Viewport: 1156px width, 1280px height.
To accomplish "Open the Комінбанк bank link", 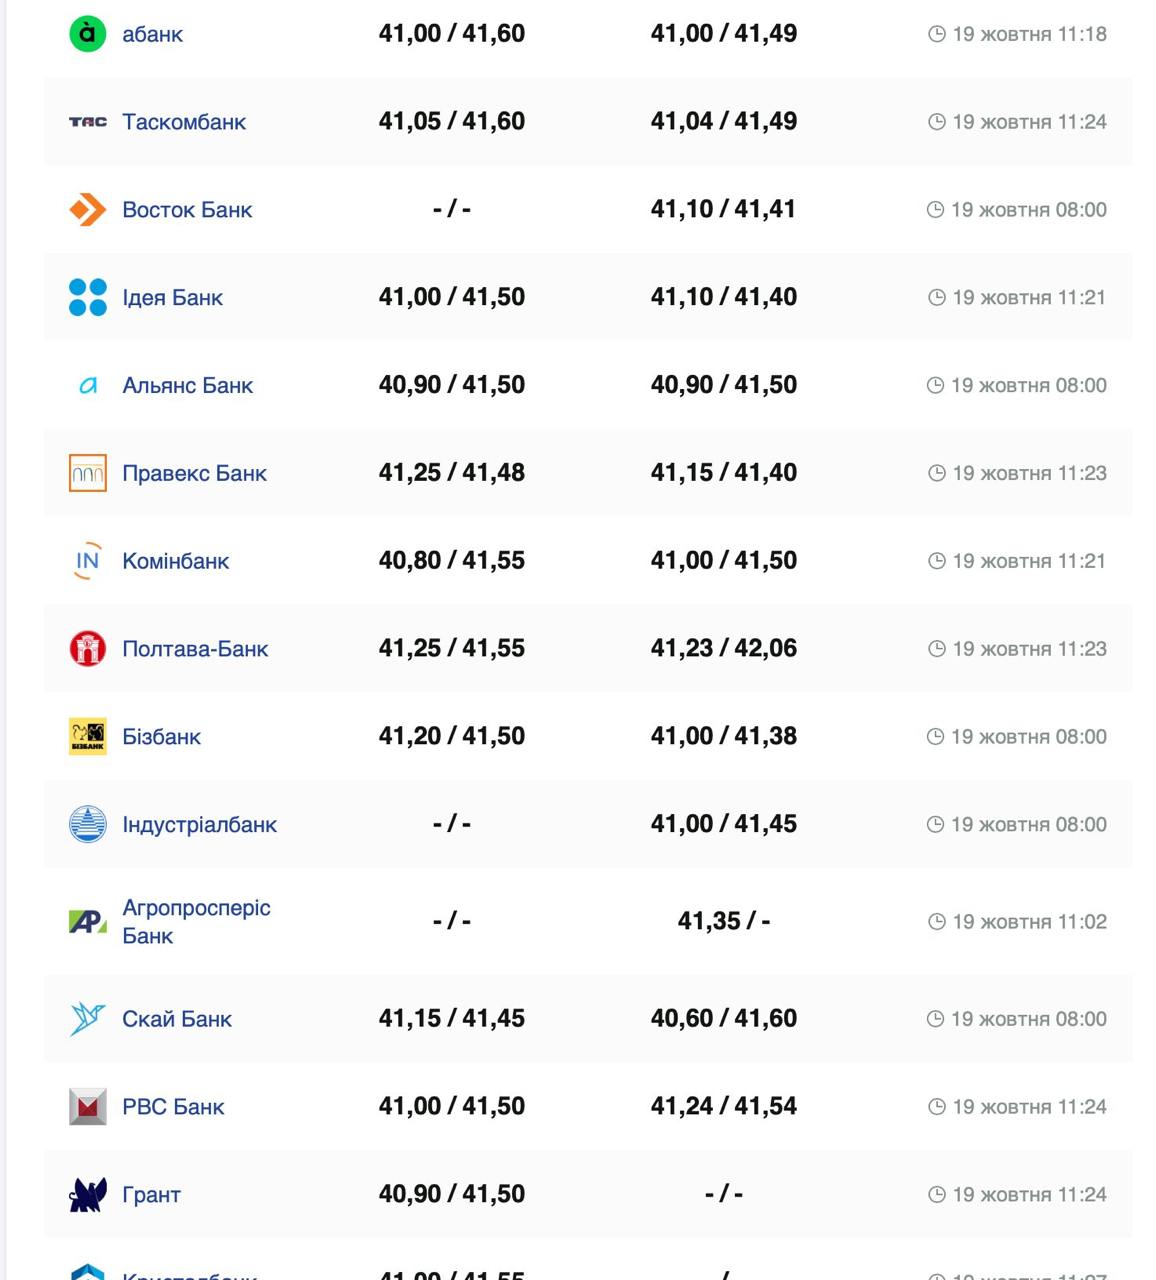I will (175, 561).
